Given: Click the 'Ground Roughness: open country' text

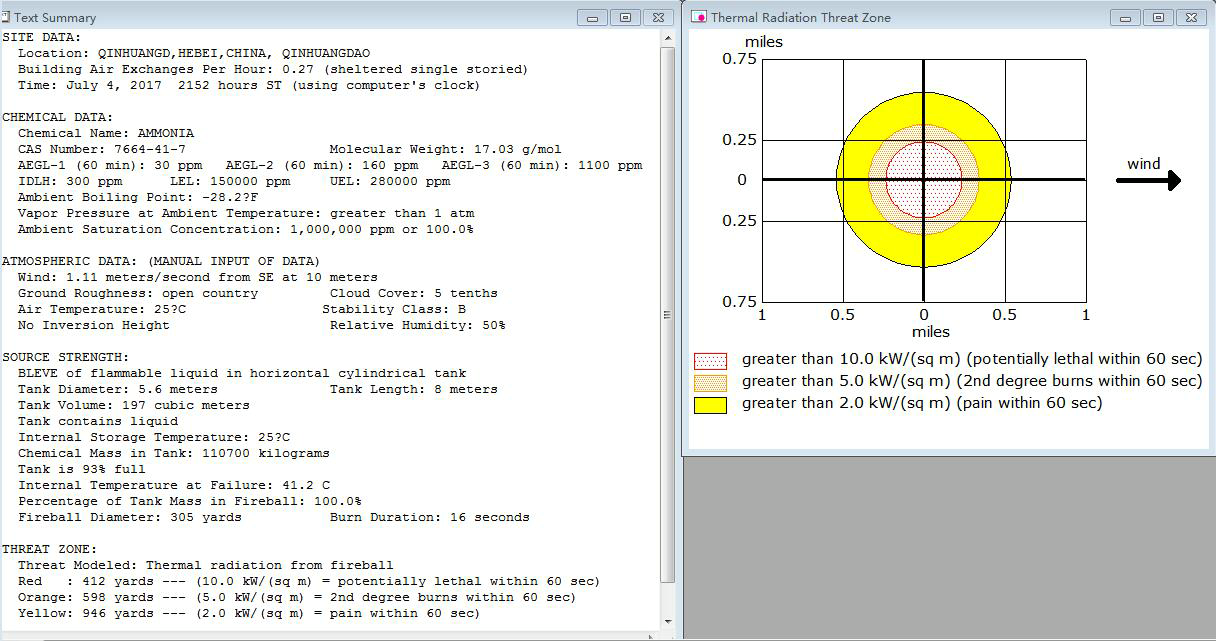Looking at the screenshot, I should (x=138, y=293).
